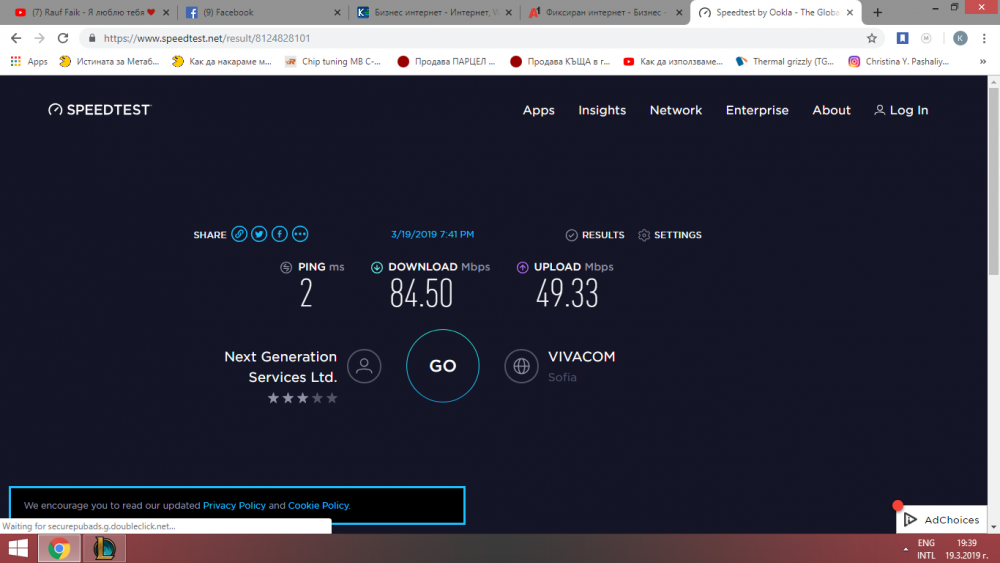
Task: Switch to the Фиксиран интернет tab
Action: (x=605, y=12)
